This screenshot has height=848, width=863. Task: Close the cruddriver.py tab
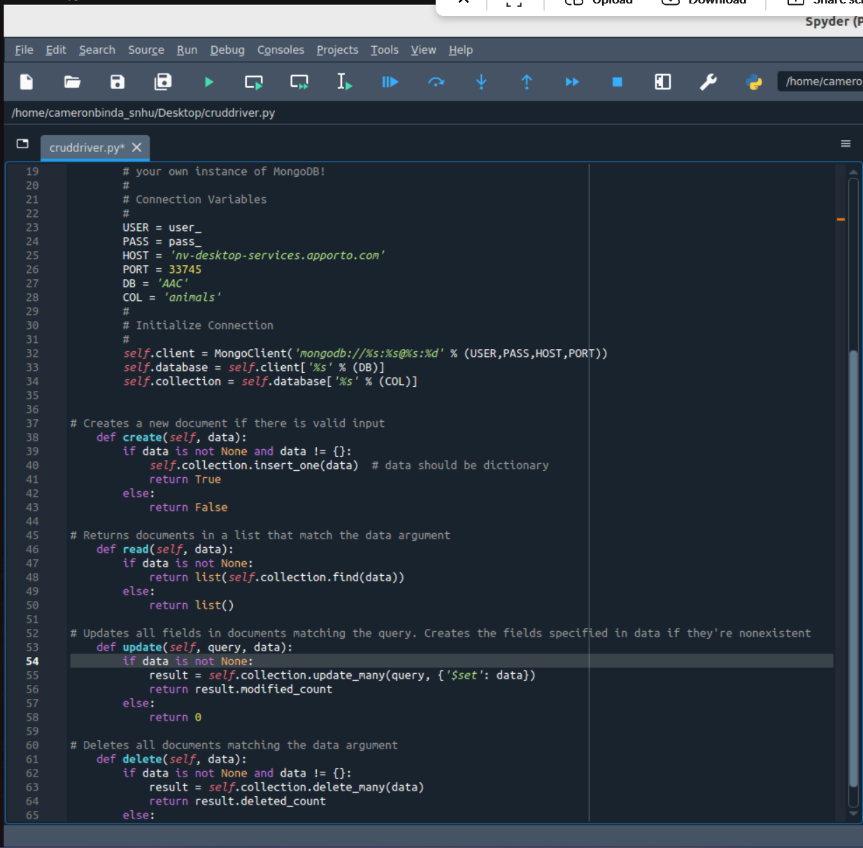(x=137, y=147)
